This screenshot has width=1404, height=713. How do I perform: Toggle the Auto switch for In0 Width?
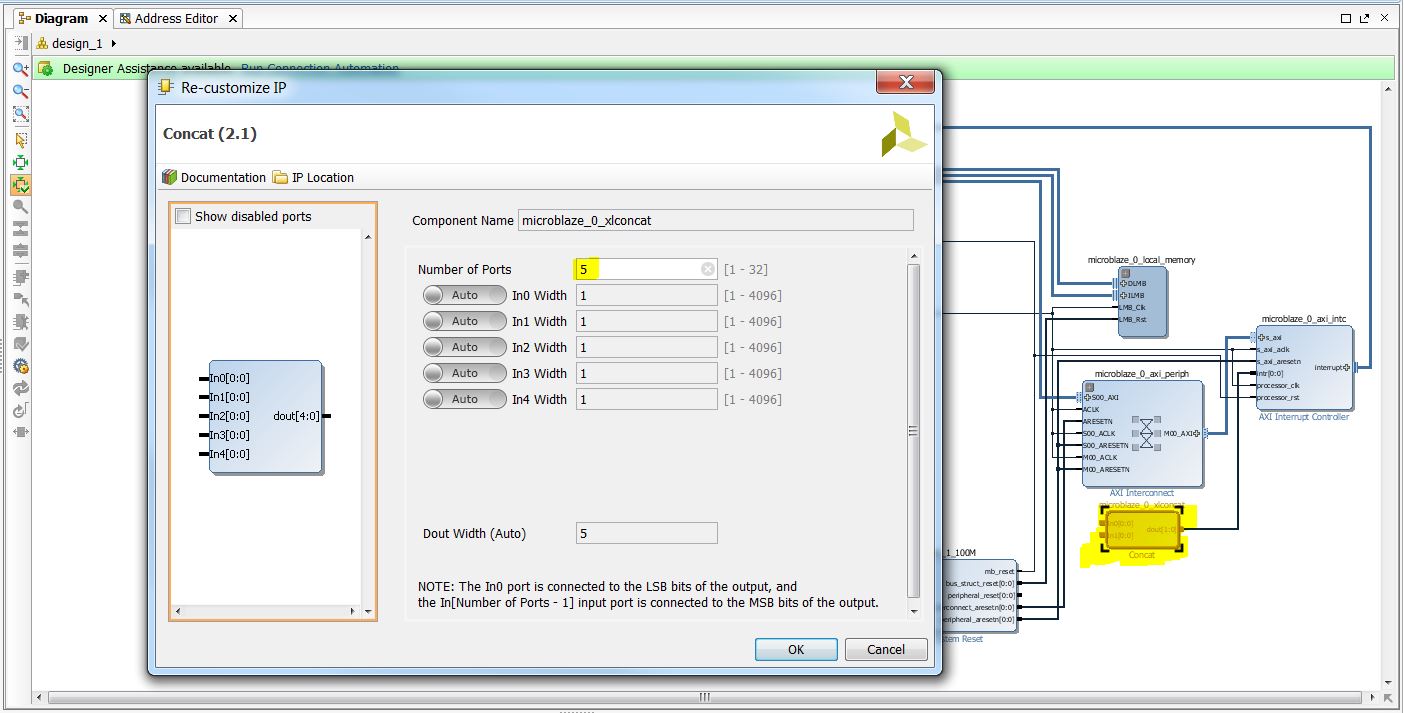coord(465,295)
